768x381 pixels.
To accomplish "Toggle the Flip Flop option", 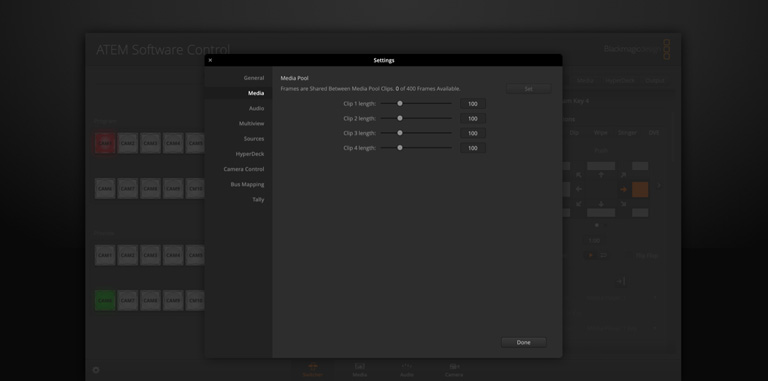I will [647, 256].
